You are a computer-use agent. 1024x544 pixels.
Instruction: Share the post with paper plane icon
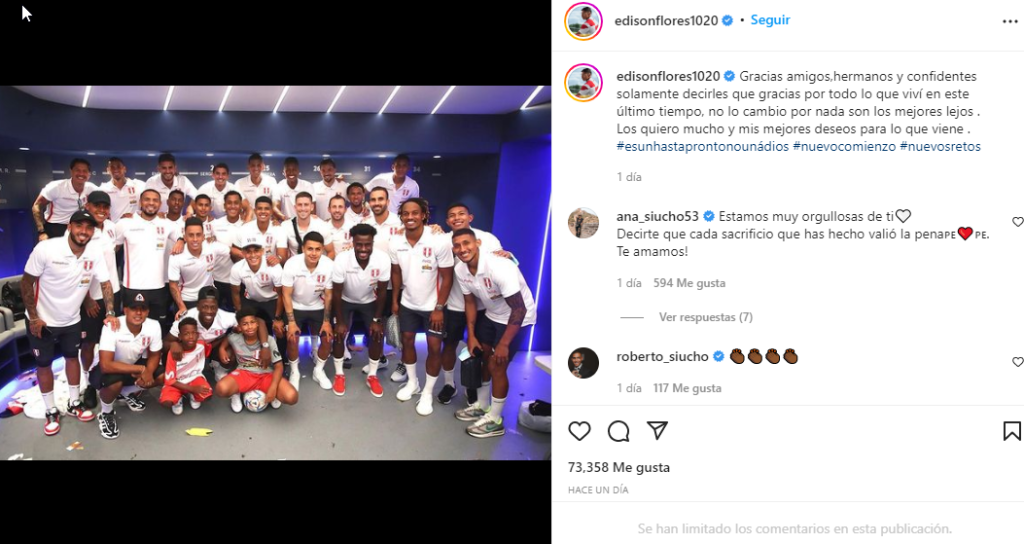point(657,430)
